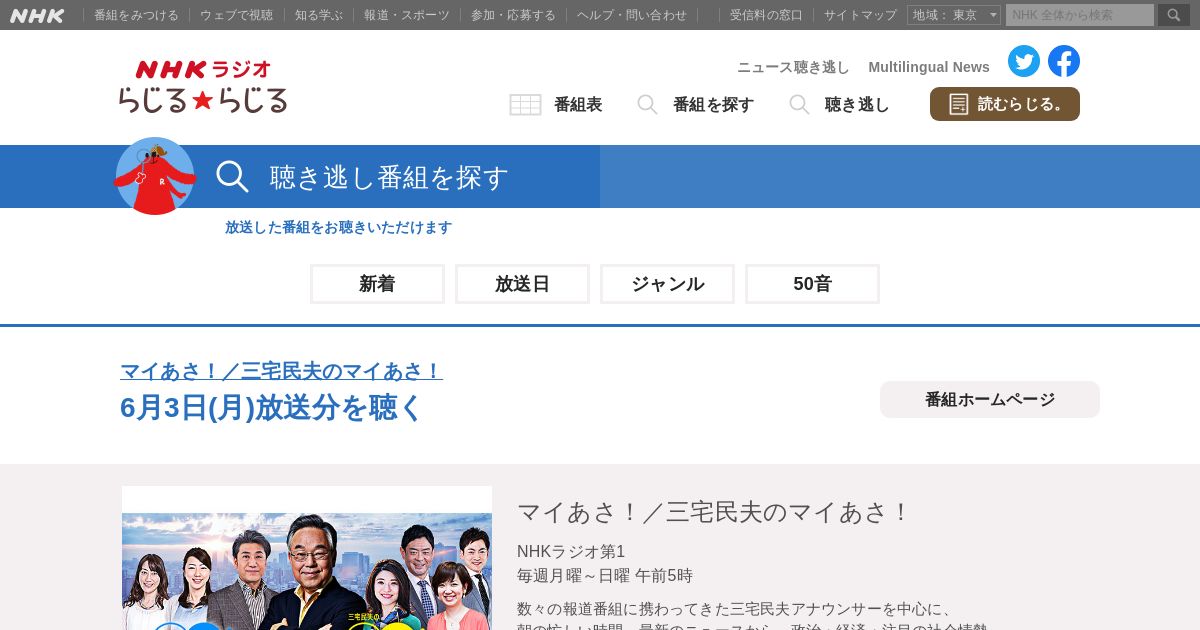Screen dimensions: 1200x630
Task: Click the 6月3日(月)放送分を聴く heading
Action: [x=272, y=408]
